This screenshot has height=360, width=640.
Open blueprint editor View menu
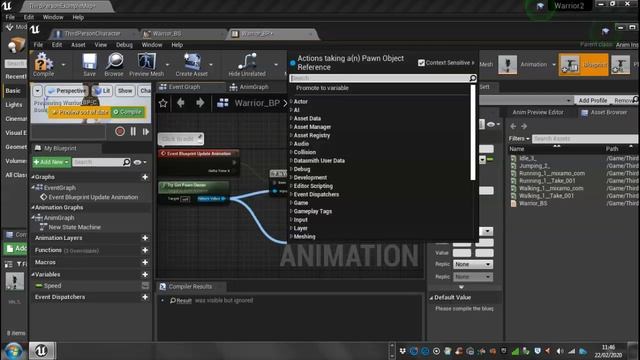tap(100, 45)
